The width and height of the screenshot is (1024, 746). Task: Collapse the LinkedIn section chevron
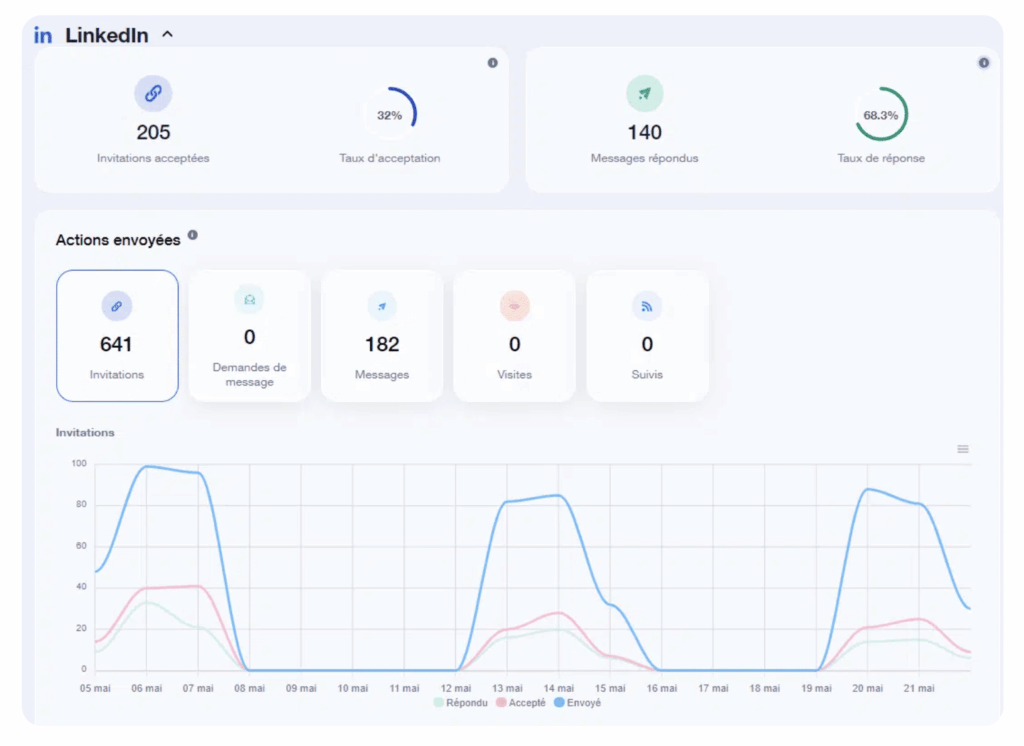coord(167,35)
